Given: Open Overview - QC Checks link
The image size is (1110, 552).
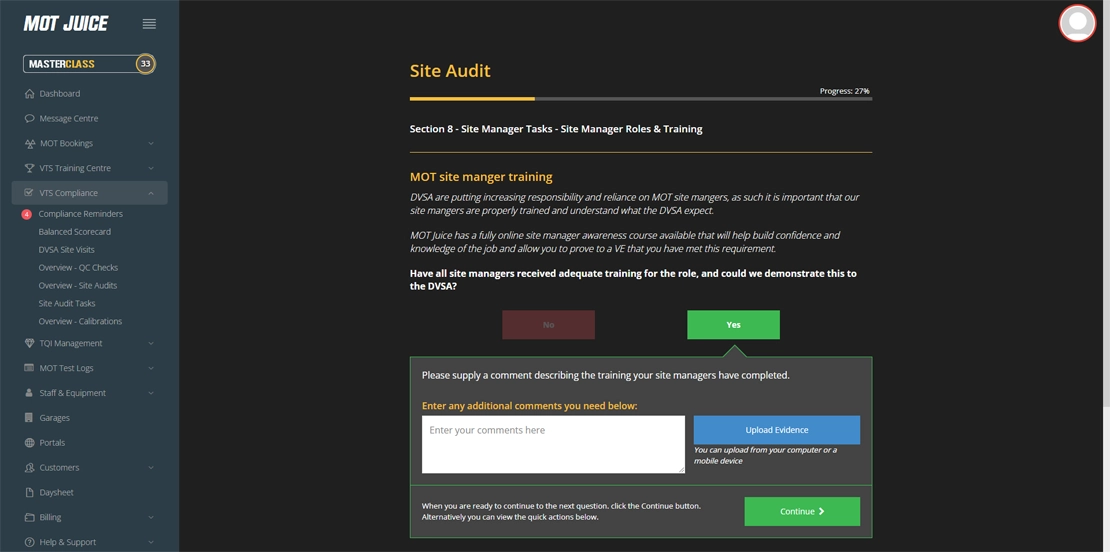Looking at the screenshot, I should pos(78,268).
